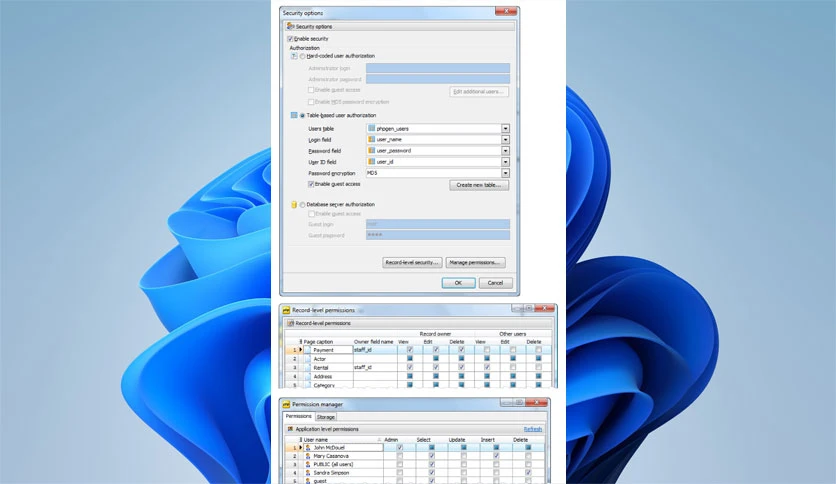836x484 pixels.
Task: Open the Password field dropdown
Action: [505, 151]
